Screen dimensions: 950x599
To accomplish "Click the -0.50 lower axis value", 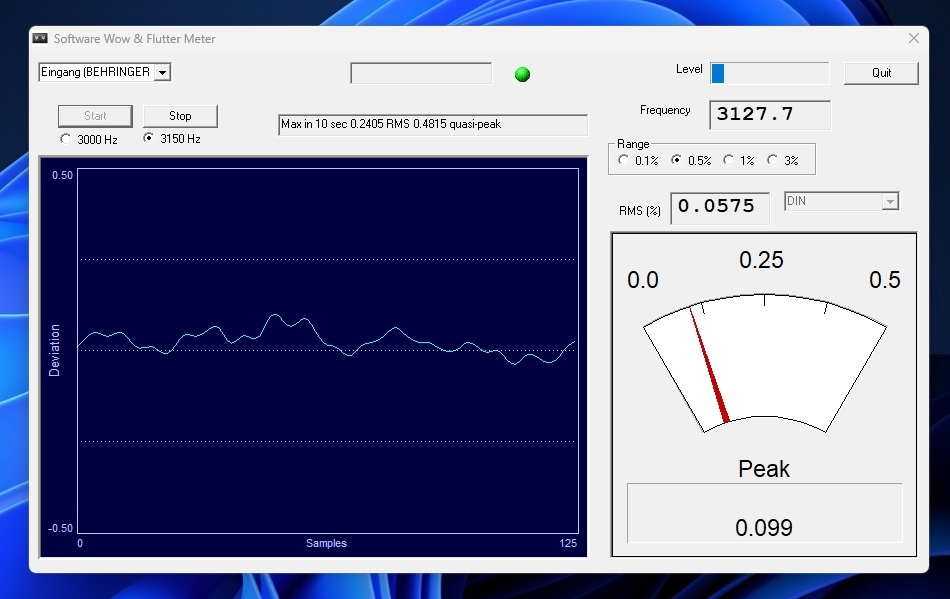I will (x=61, y=528).
